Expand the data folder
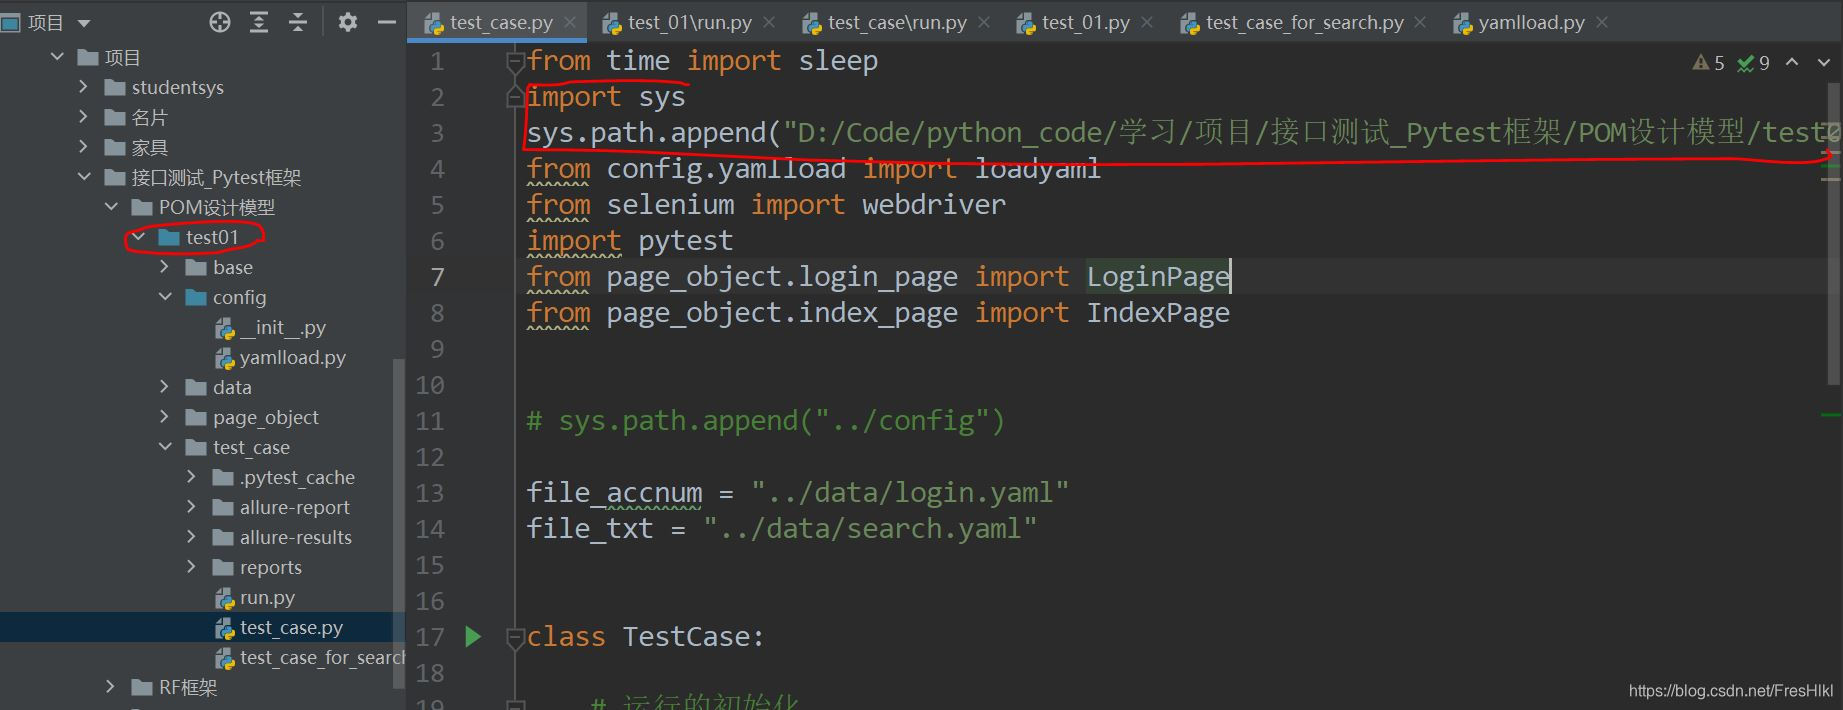 [165, 387]
